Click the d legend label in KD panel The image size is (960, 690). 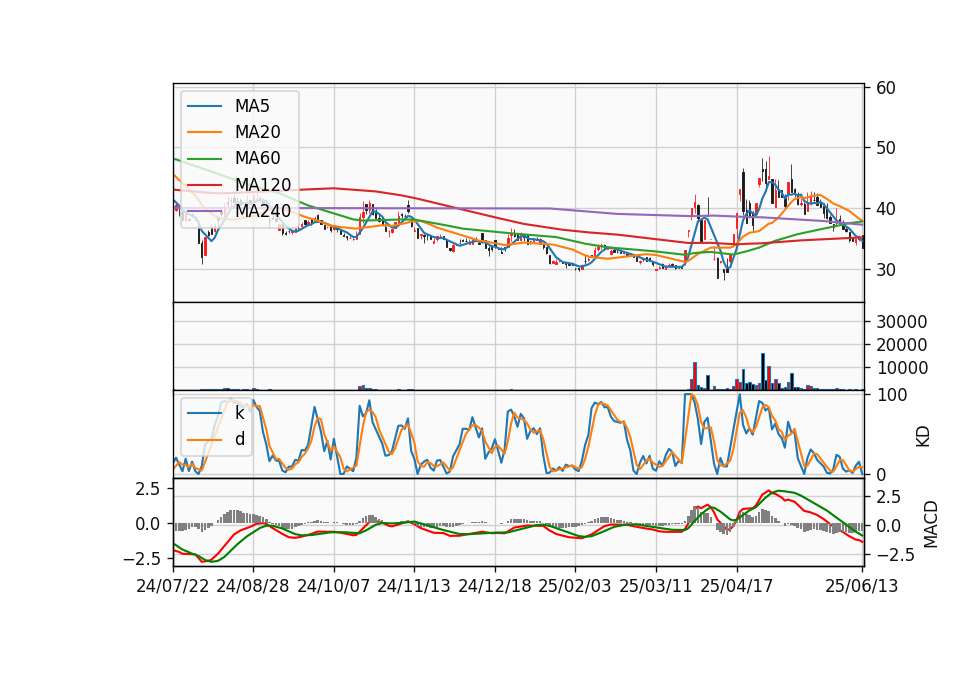pyautogui.click(x=240, y=439)
